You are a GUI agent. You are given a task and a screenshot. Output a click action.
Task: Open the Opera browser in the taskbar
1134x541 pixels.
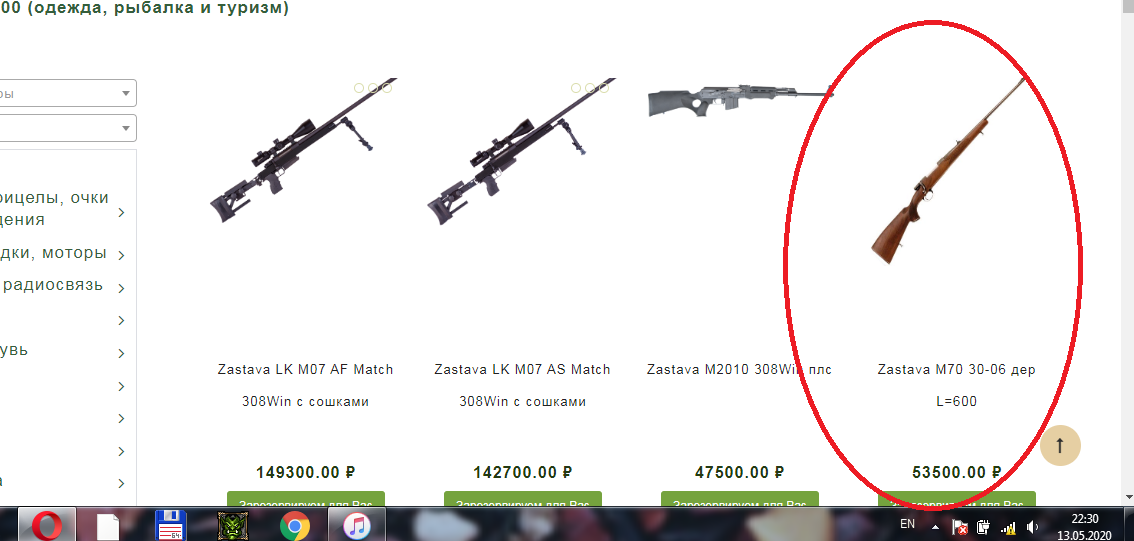pyautogui.click(x=46, y=524)
